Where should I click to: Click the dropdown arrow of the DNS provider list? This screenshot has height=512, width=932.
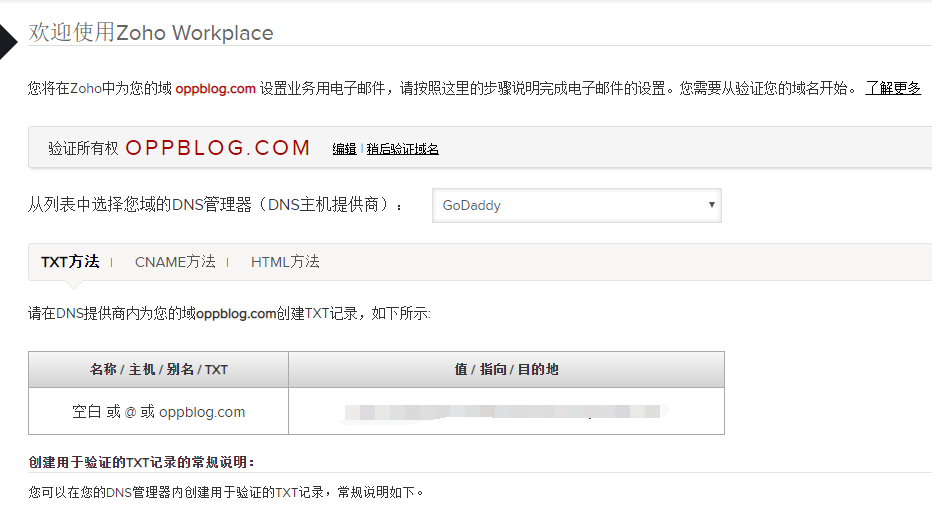711,205
